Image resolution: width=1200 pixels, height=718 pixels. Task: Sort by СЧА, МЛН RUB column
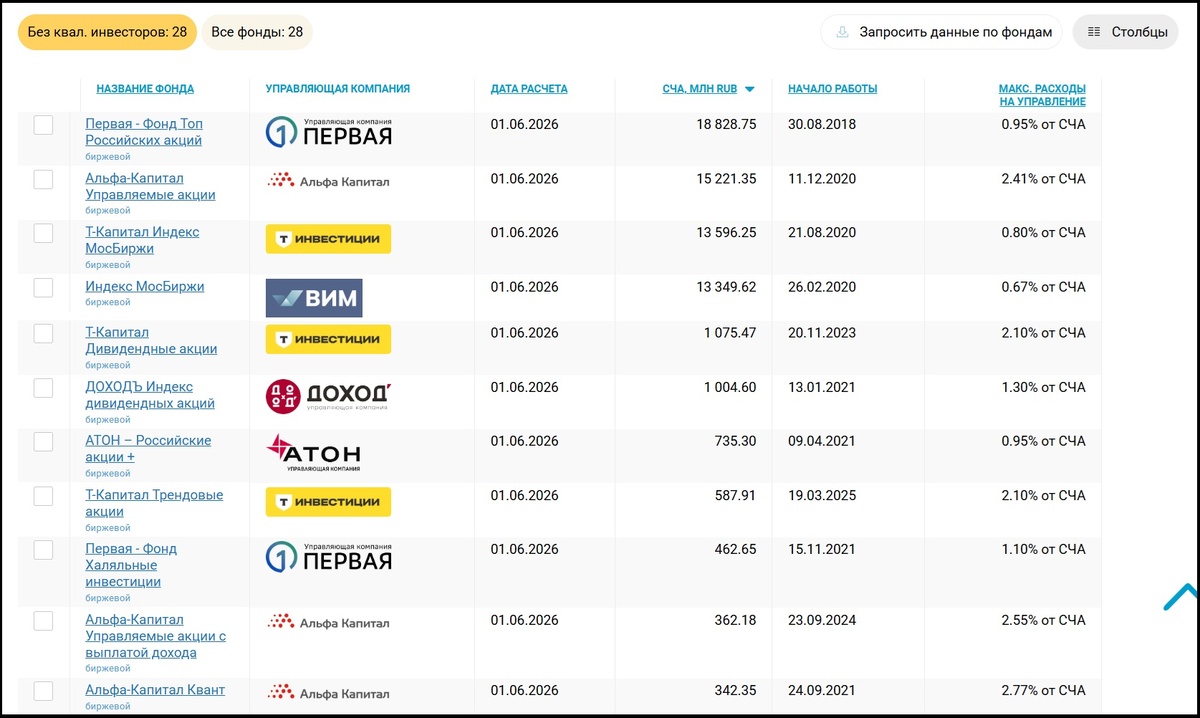pyautogui.click(x=699, y=89)
